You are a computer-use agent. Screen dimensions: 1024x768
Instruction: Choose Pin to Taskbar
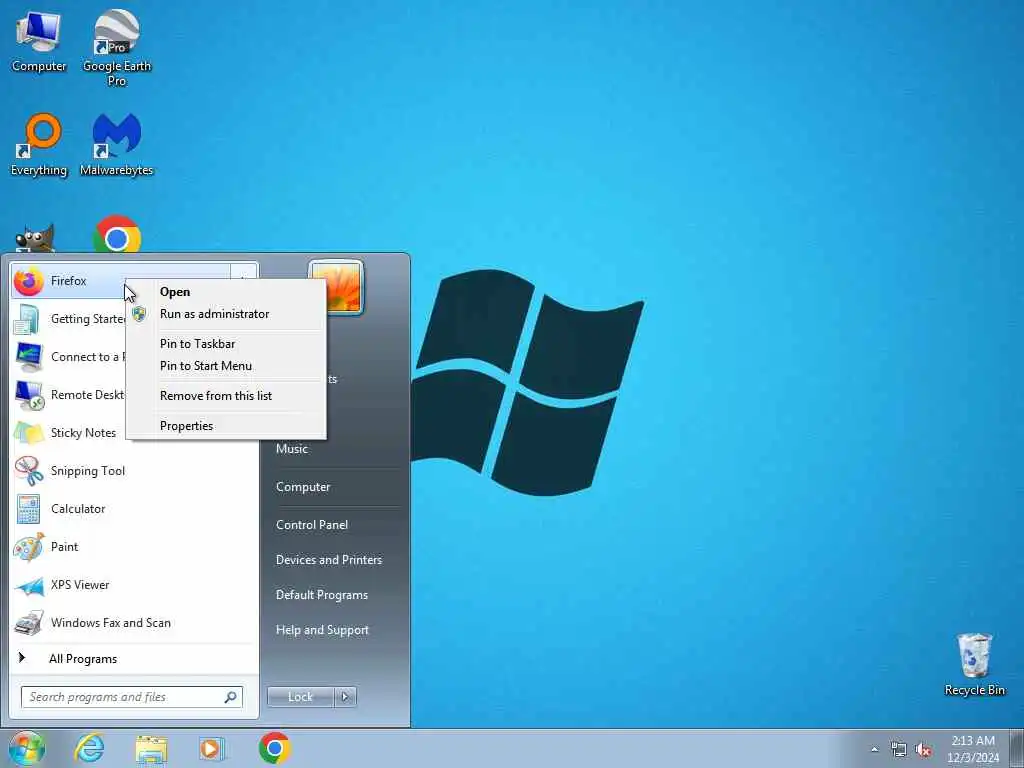(225, 344)
